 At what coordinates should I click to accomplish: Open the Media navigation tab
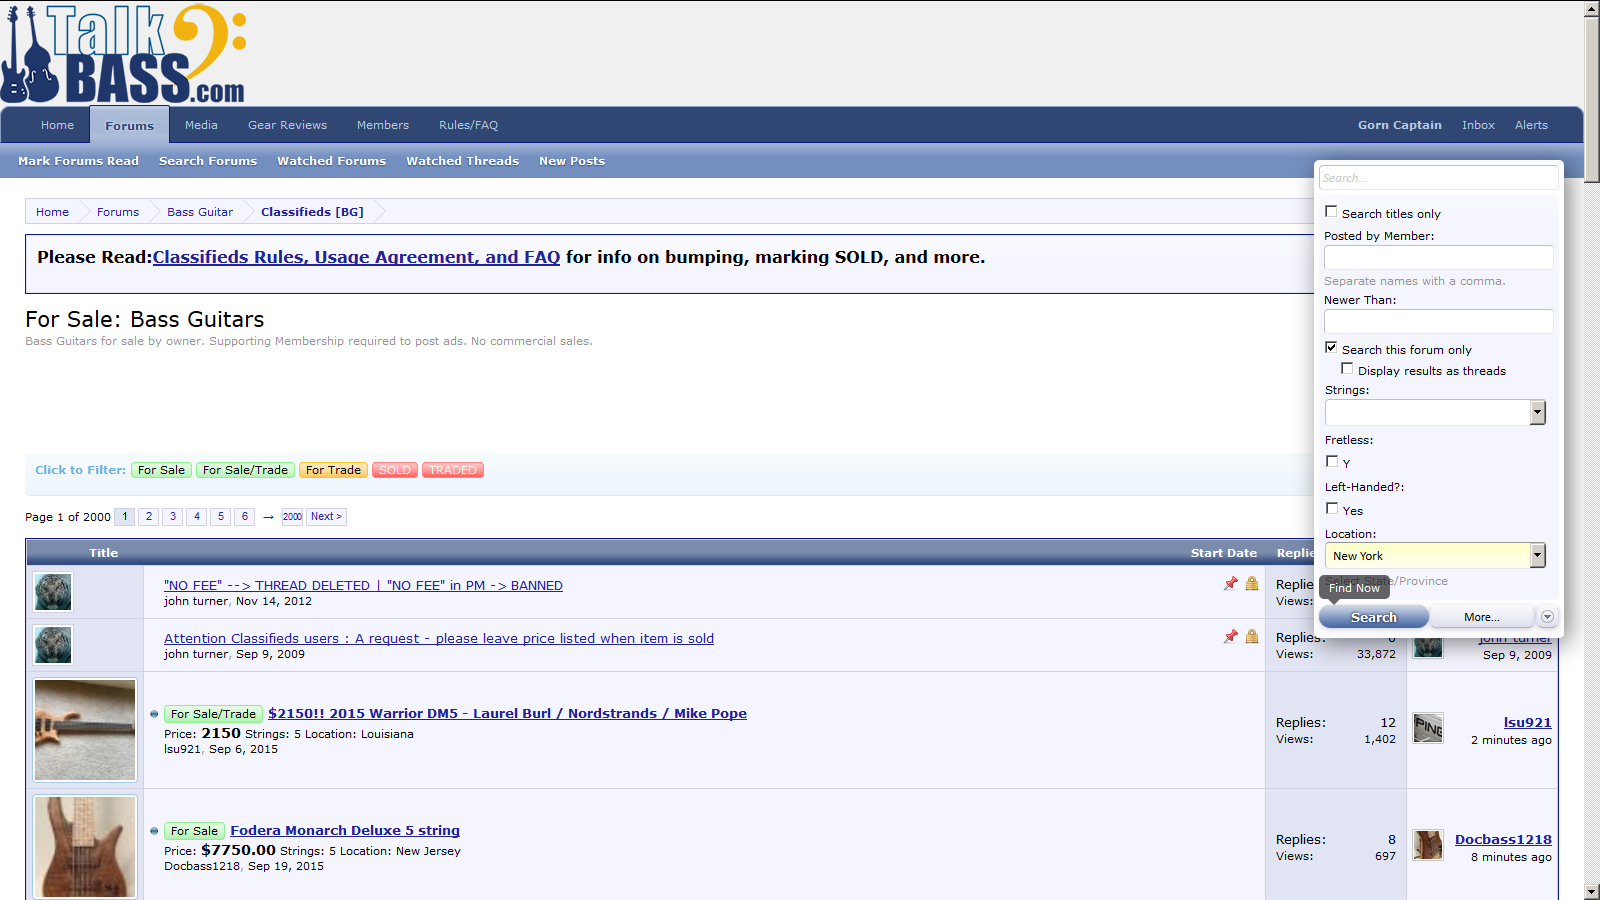tap(201, 125)
